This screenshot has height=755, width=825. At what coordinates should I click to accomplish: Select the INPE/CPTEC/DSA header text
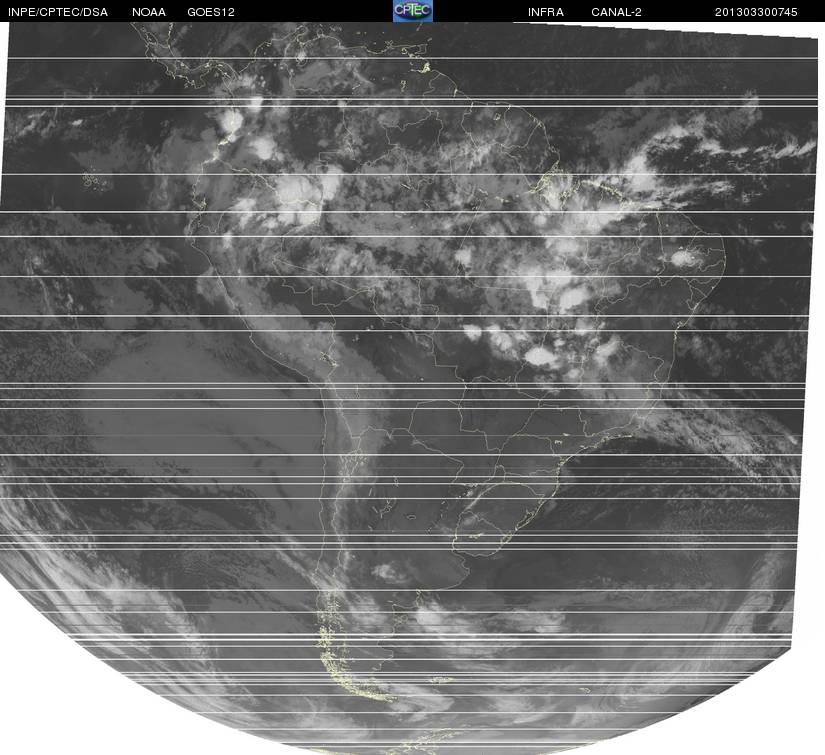click(58, 12)
